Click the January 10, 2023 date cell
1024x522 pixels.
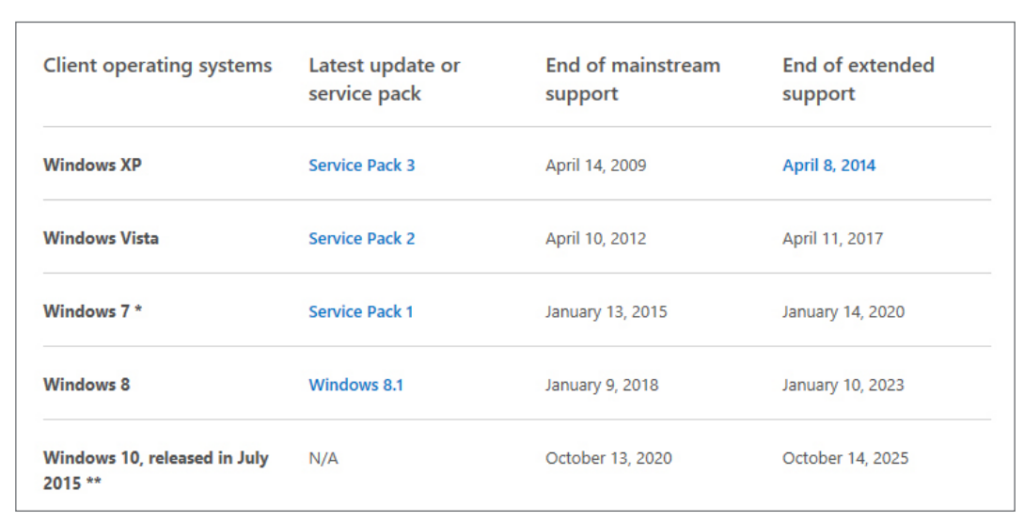(843, 385)
